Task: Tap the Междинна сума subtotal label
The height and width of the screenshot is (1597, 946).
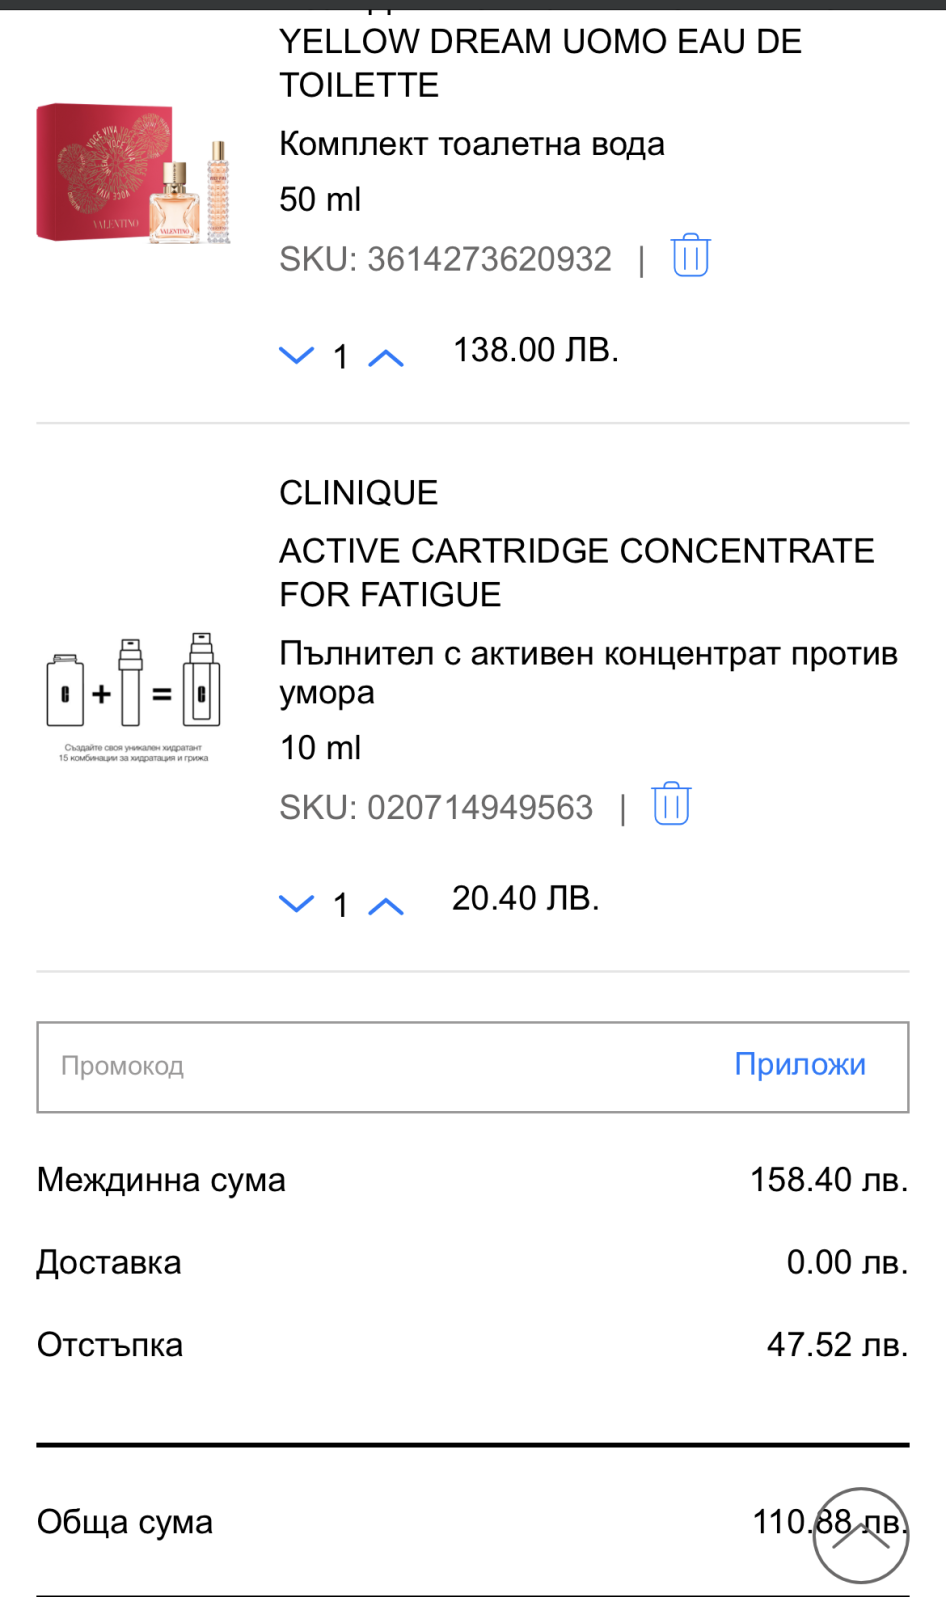Action: click(161, 1180)
